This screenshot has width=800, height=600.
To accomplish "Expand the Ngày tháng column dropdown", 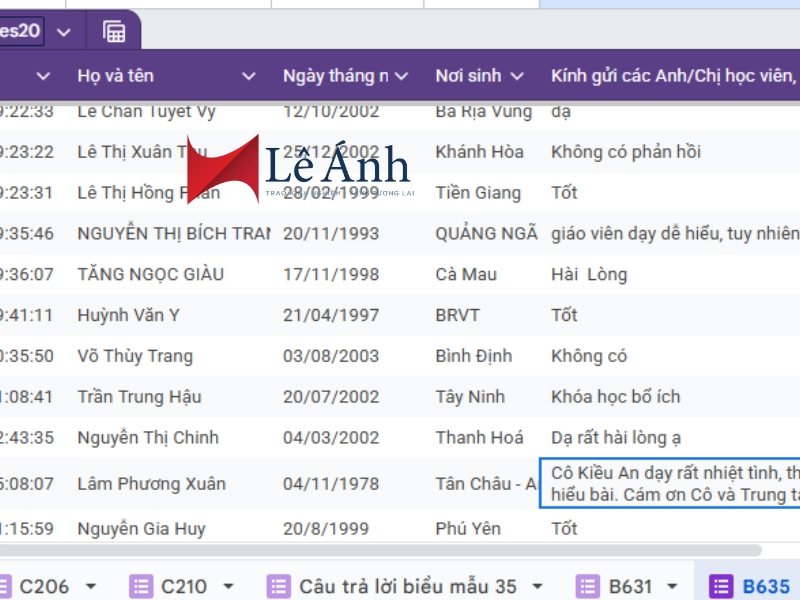I will coord(401,76).
